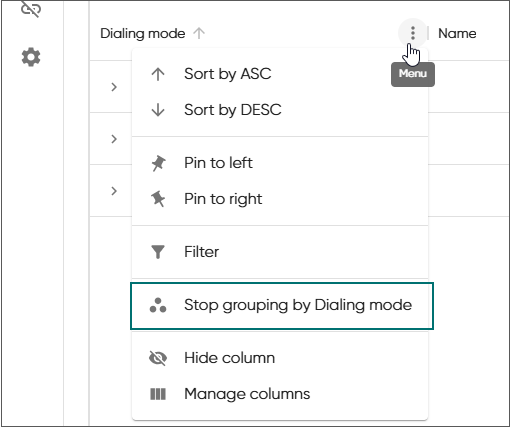Open the settings gear in sidebar
The width and height of the screenshot is (510, 427).
coord(31,57)
